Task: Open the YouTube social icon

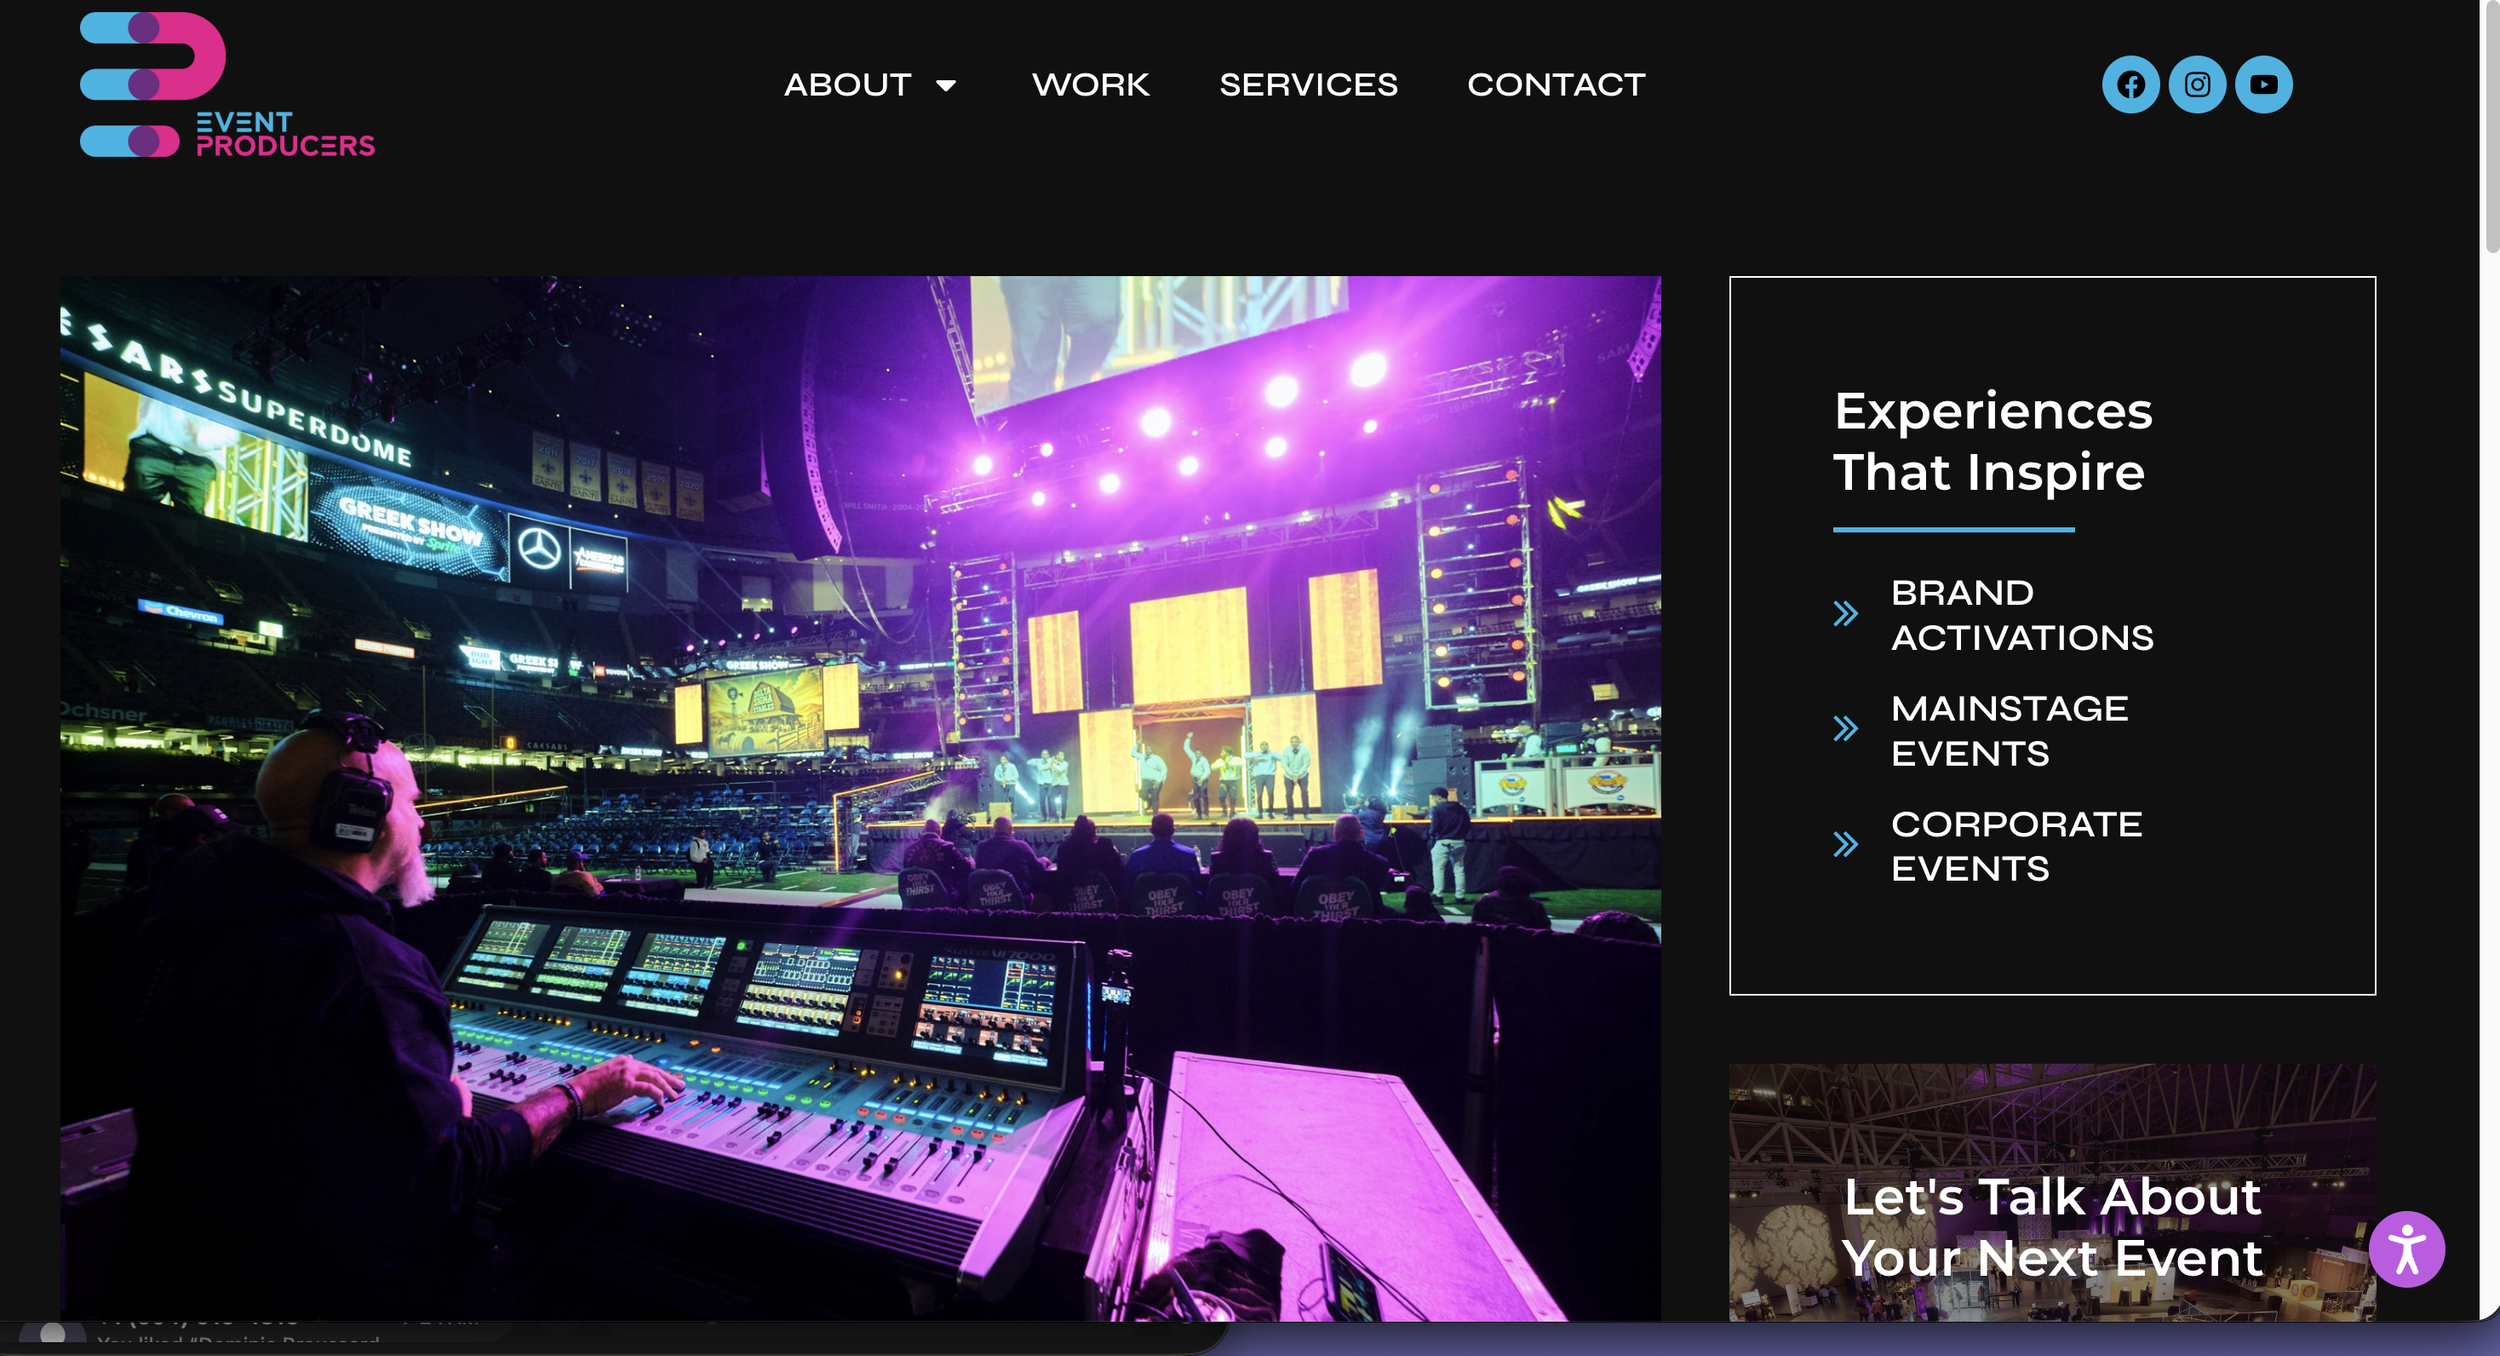Action: (x=2264, y=85)
